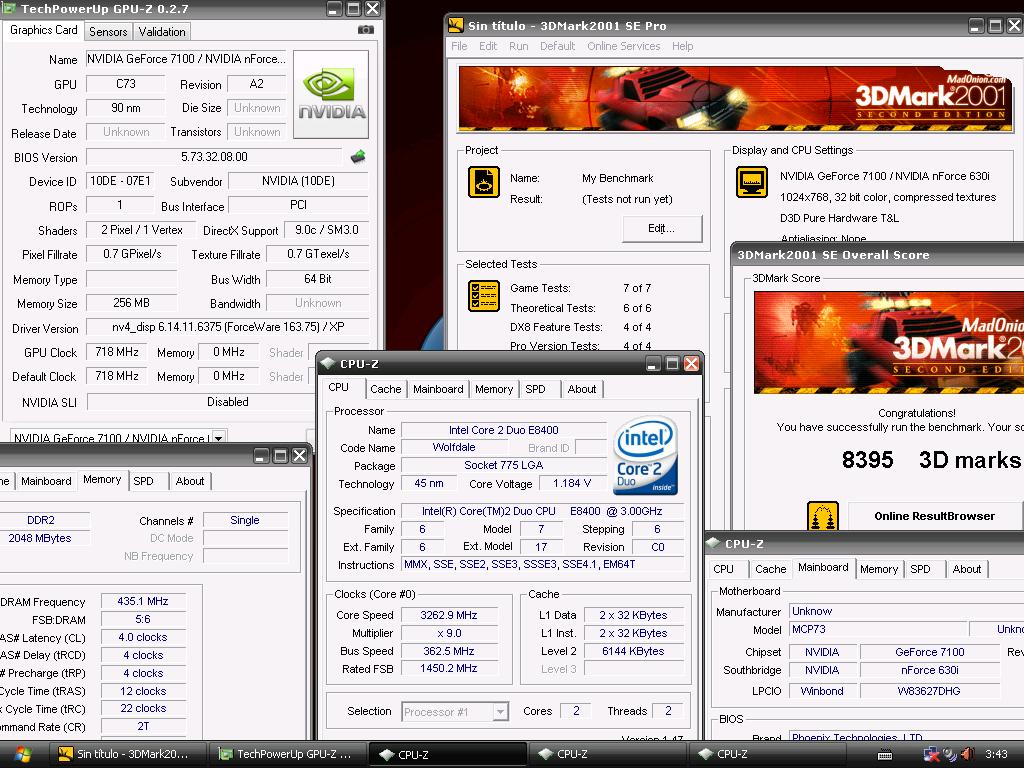
Task: Click the speaker volume tray icon
Action: click(x=968, y=754)
